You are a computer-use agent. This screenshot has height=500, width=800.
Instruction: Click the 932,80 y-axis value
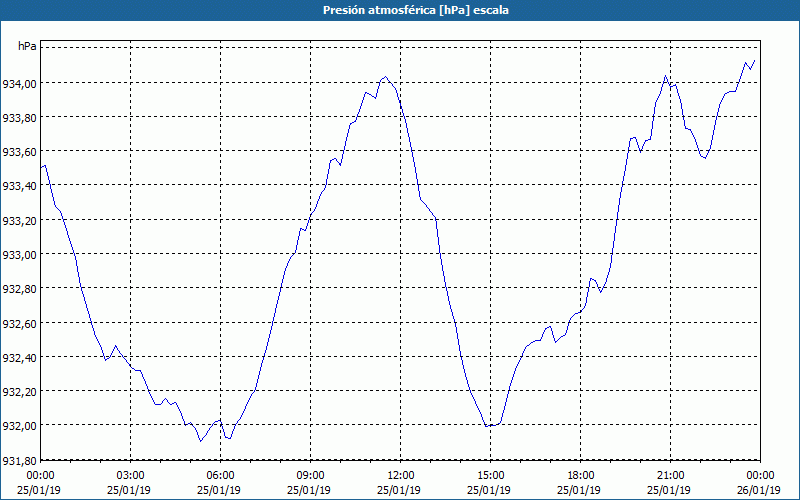pyautogui.click(x=19, y=289)
